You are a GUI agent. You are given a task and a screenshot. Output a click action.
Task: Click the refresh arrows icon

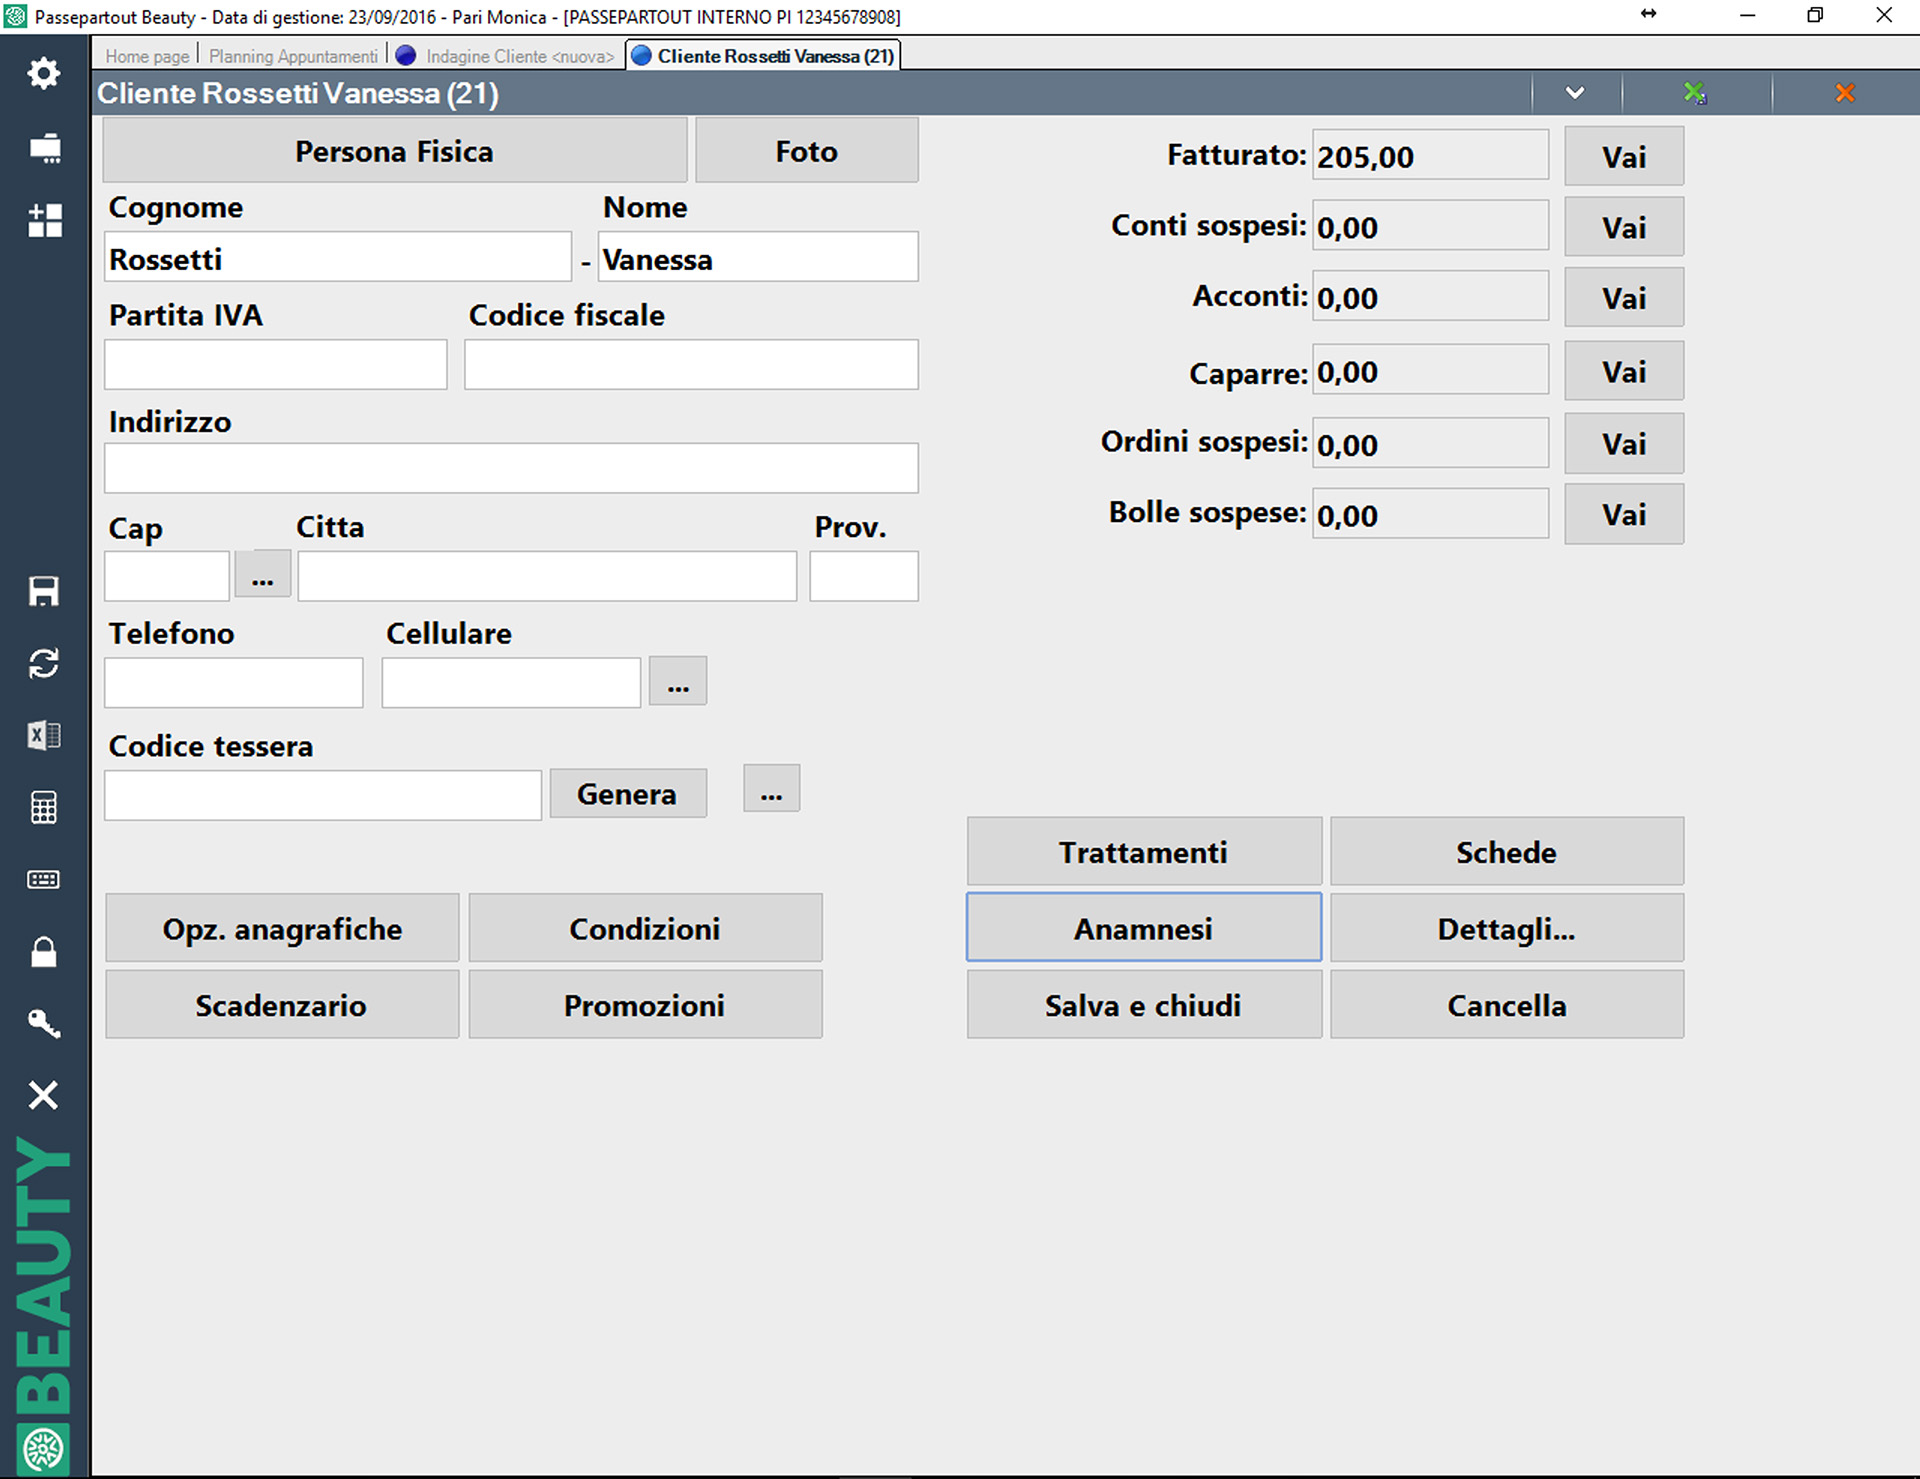[44, 663]
